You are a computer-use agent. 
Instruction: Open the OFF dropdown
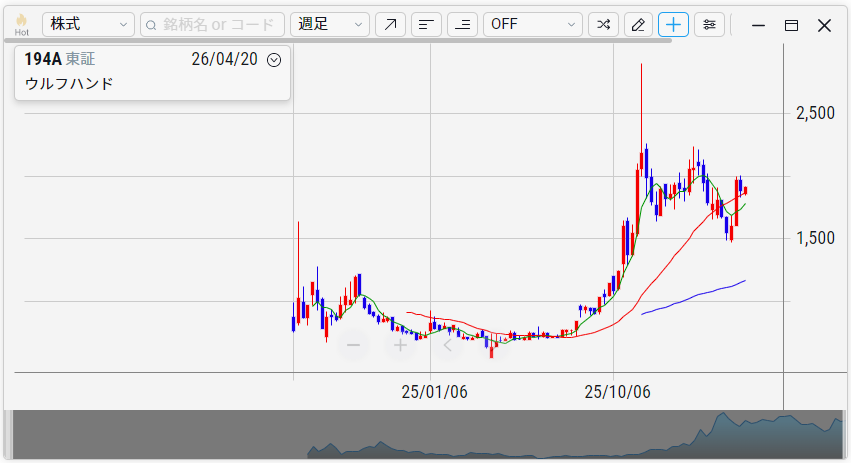coord(532,25)
